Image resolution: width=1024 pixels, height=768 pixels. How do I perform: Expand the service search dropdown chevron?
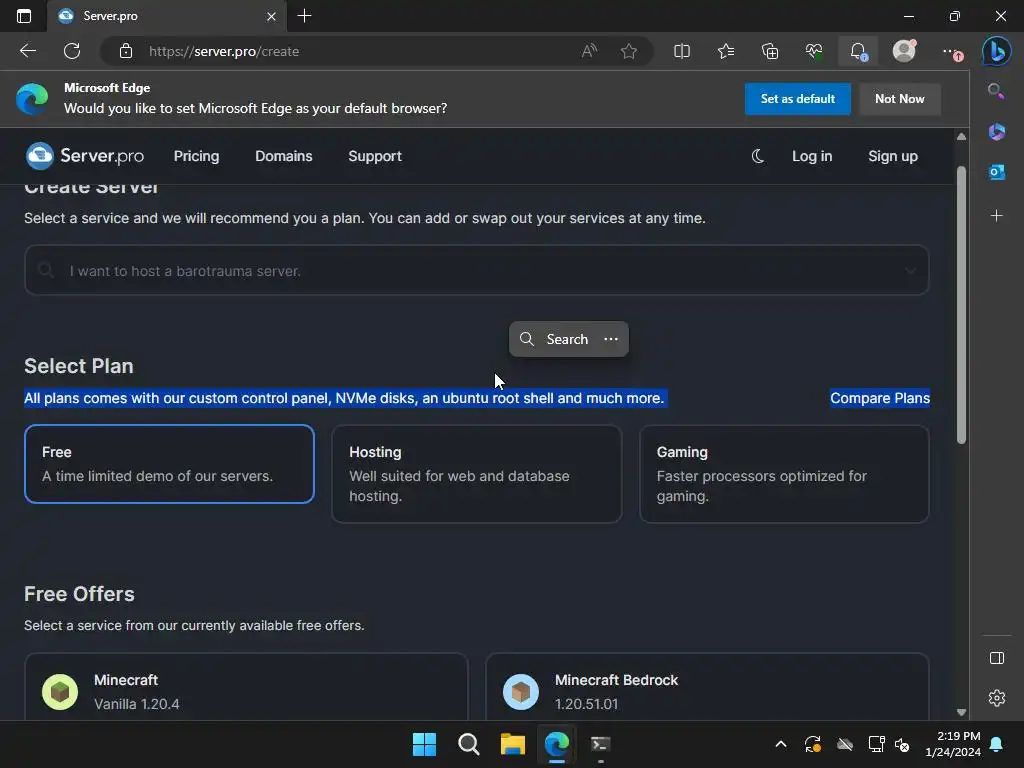(x=910, y=270)
